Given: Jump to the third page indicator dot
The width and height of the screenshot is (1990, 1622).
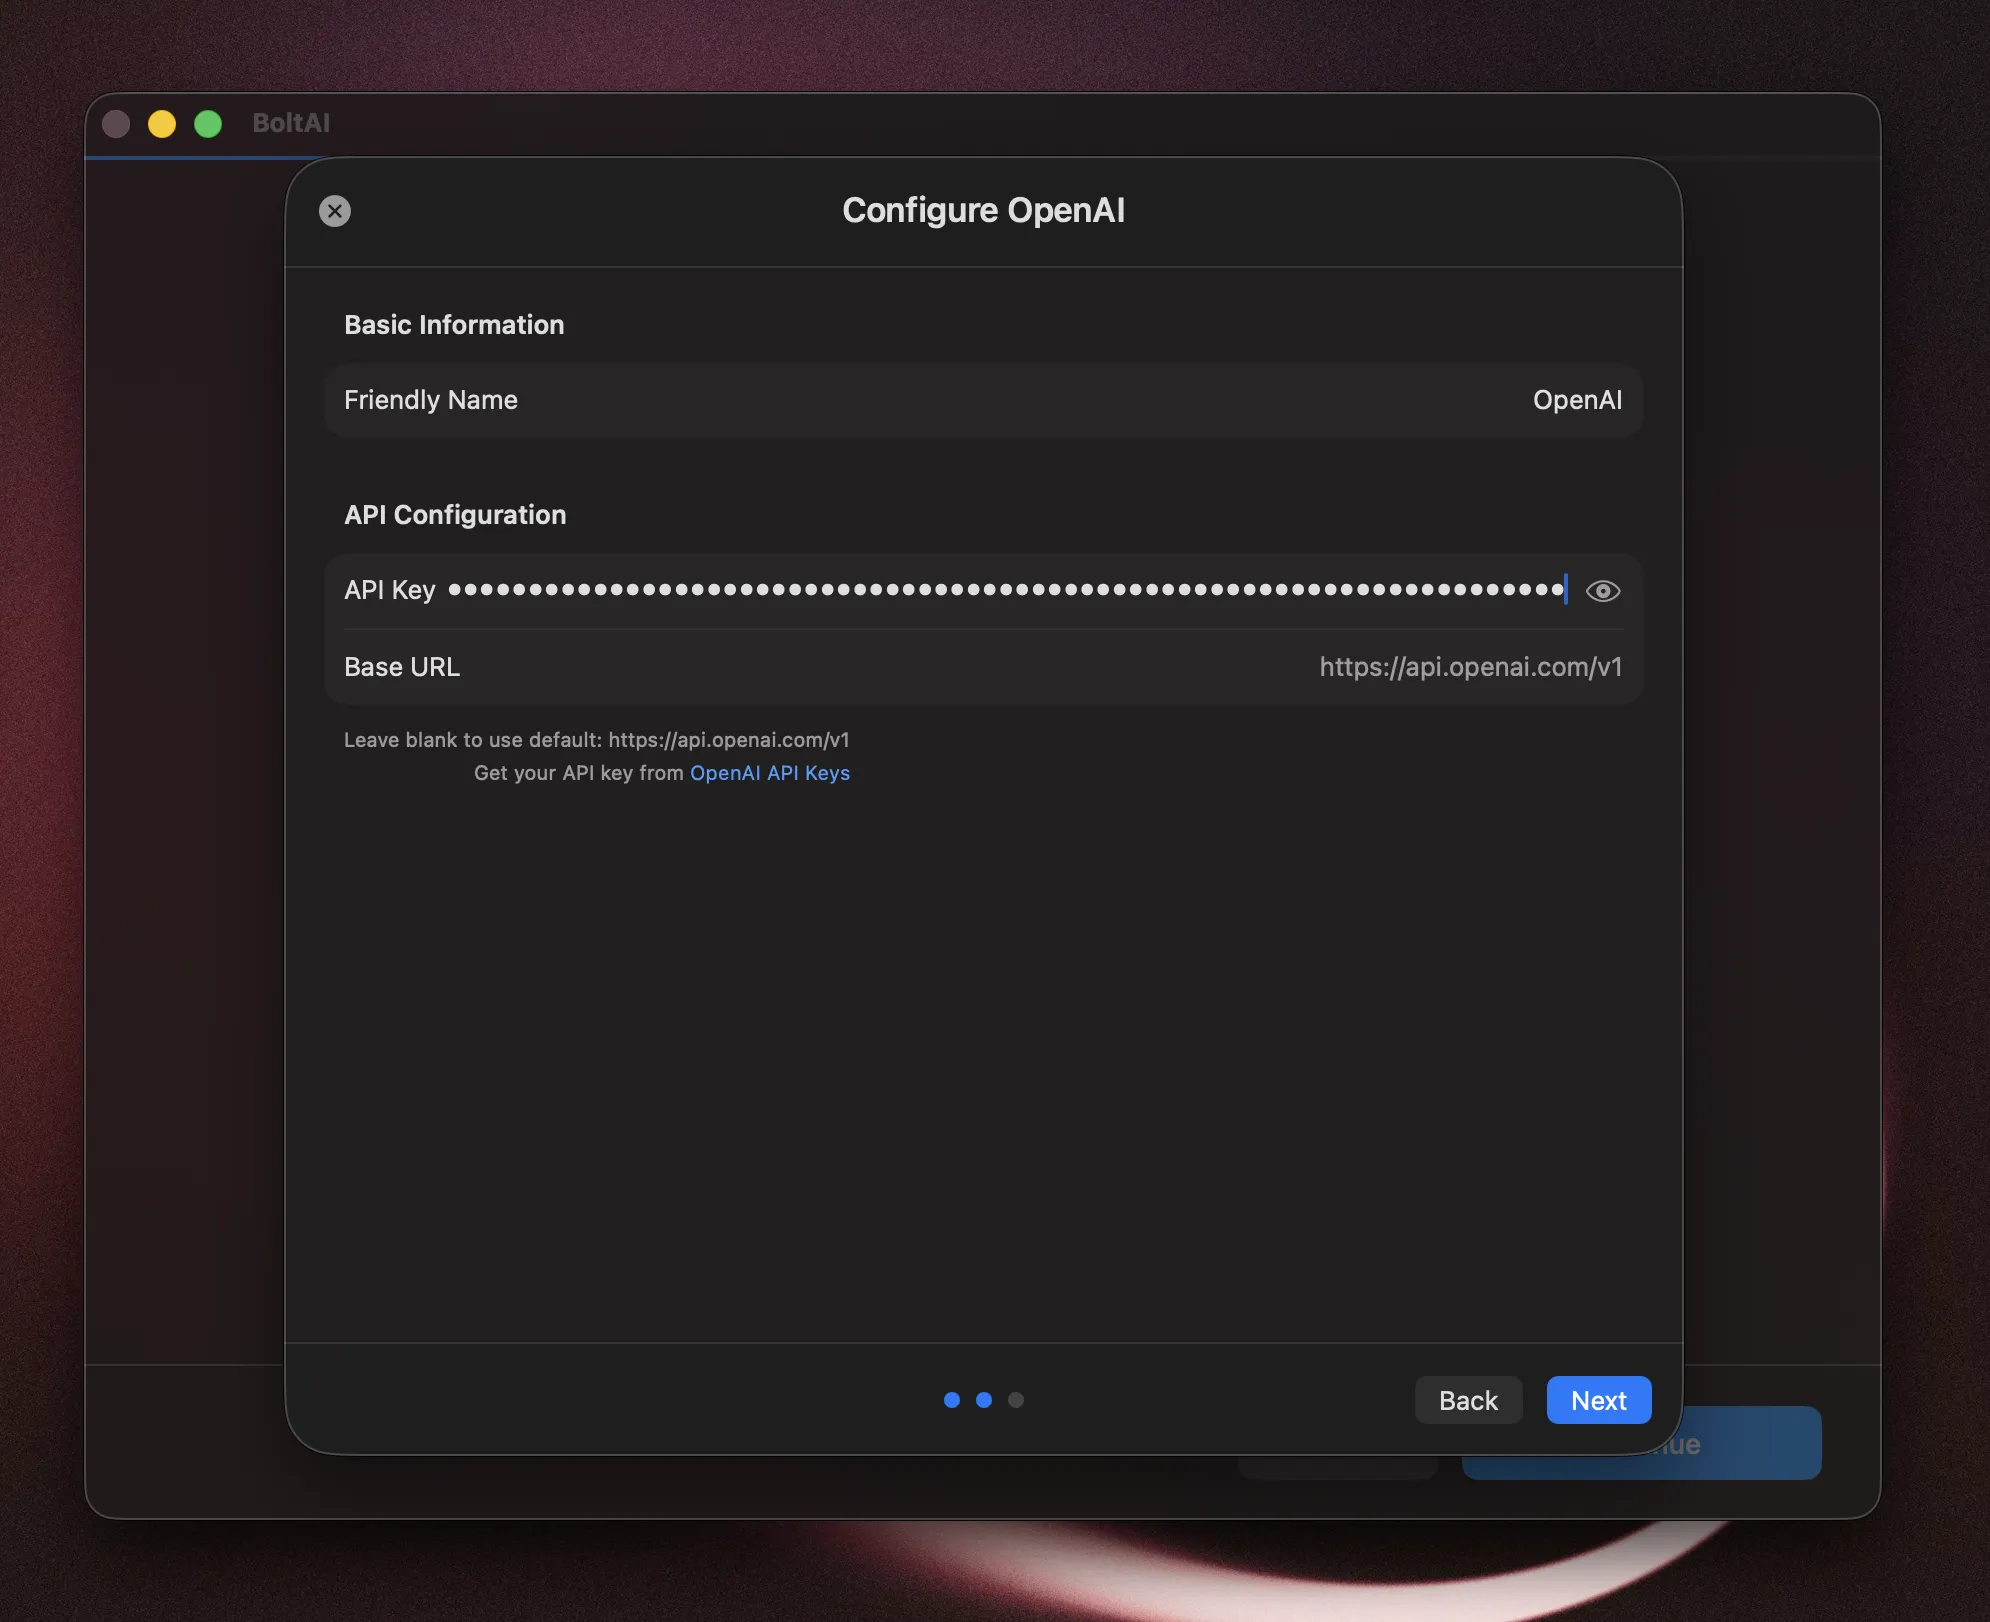Looking at the screenshot, I should (x=1016, y=1400).
